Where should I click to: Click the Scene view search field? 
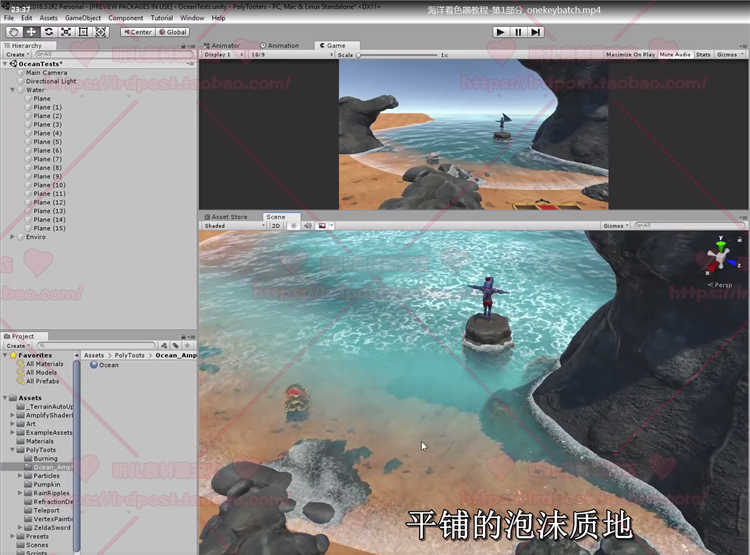coord(688,225)
